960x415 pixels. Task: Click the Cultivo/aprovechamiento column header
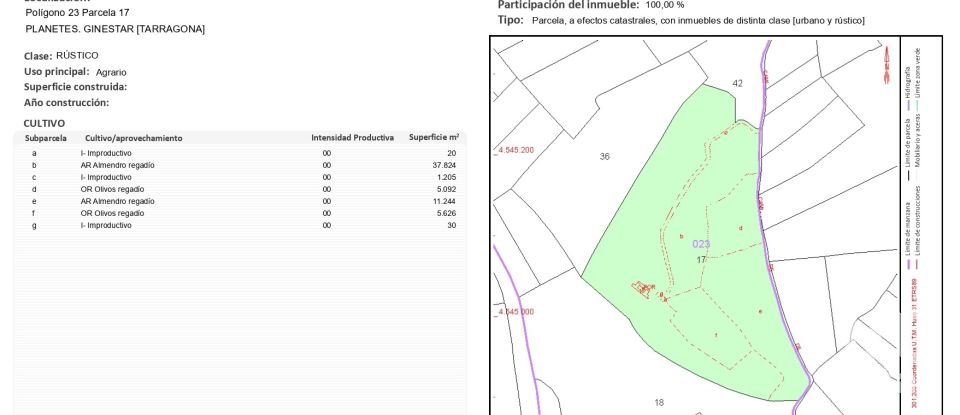pos(132,138)
